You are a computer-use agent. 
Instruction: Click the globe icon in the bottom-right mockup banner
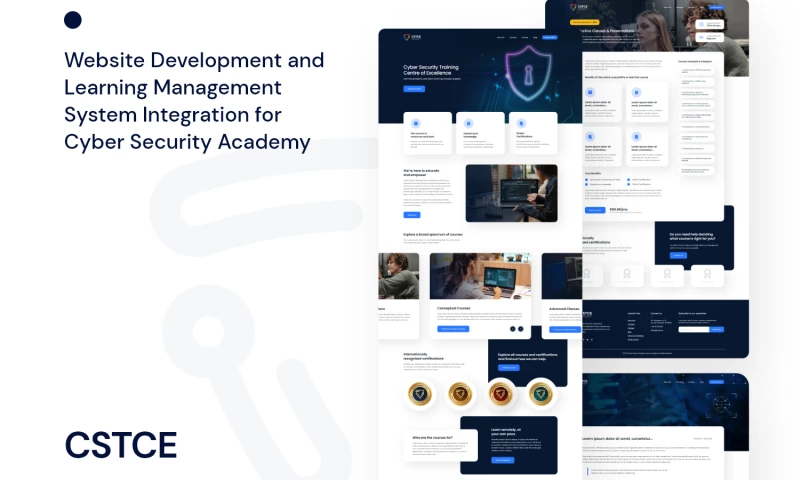coord(721,406)
